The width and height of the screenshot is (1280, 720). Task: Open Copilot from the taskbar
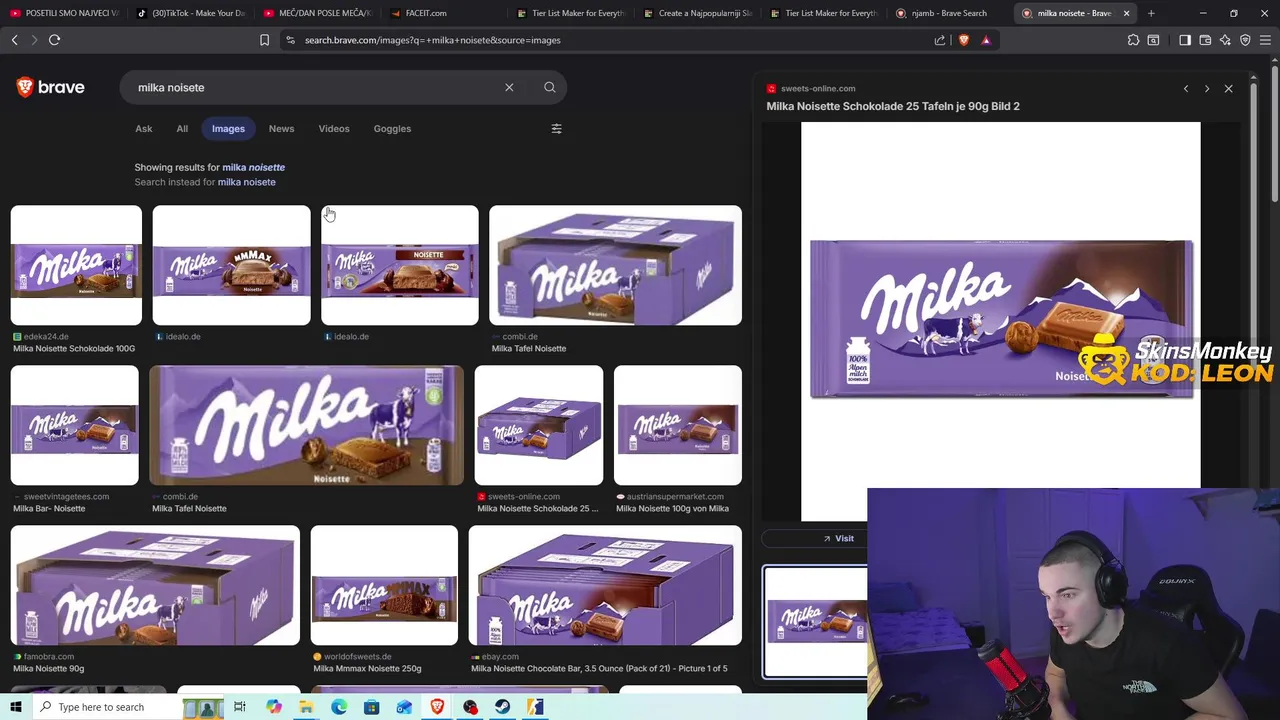point(273,707)
